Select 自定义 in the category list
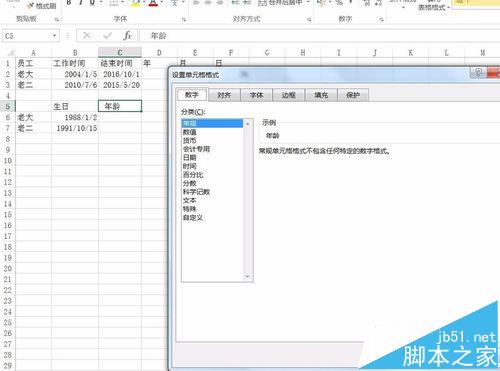The image size is (500, 371). pyautogui.click(x=212, y=217)
